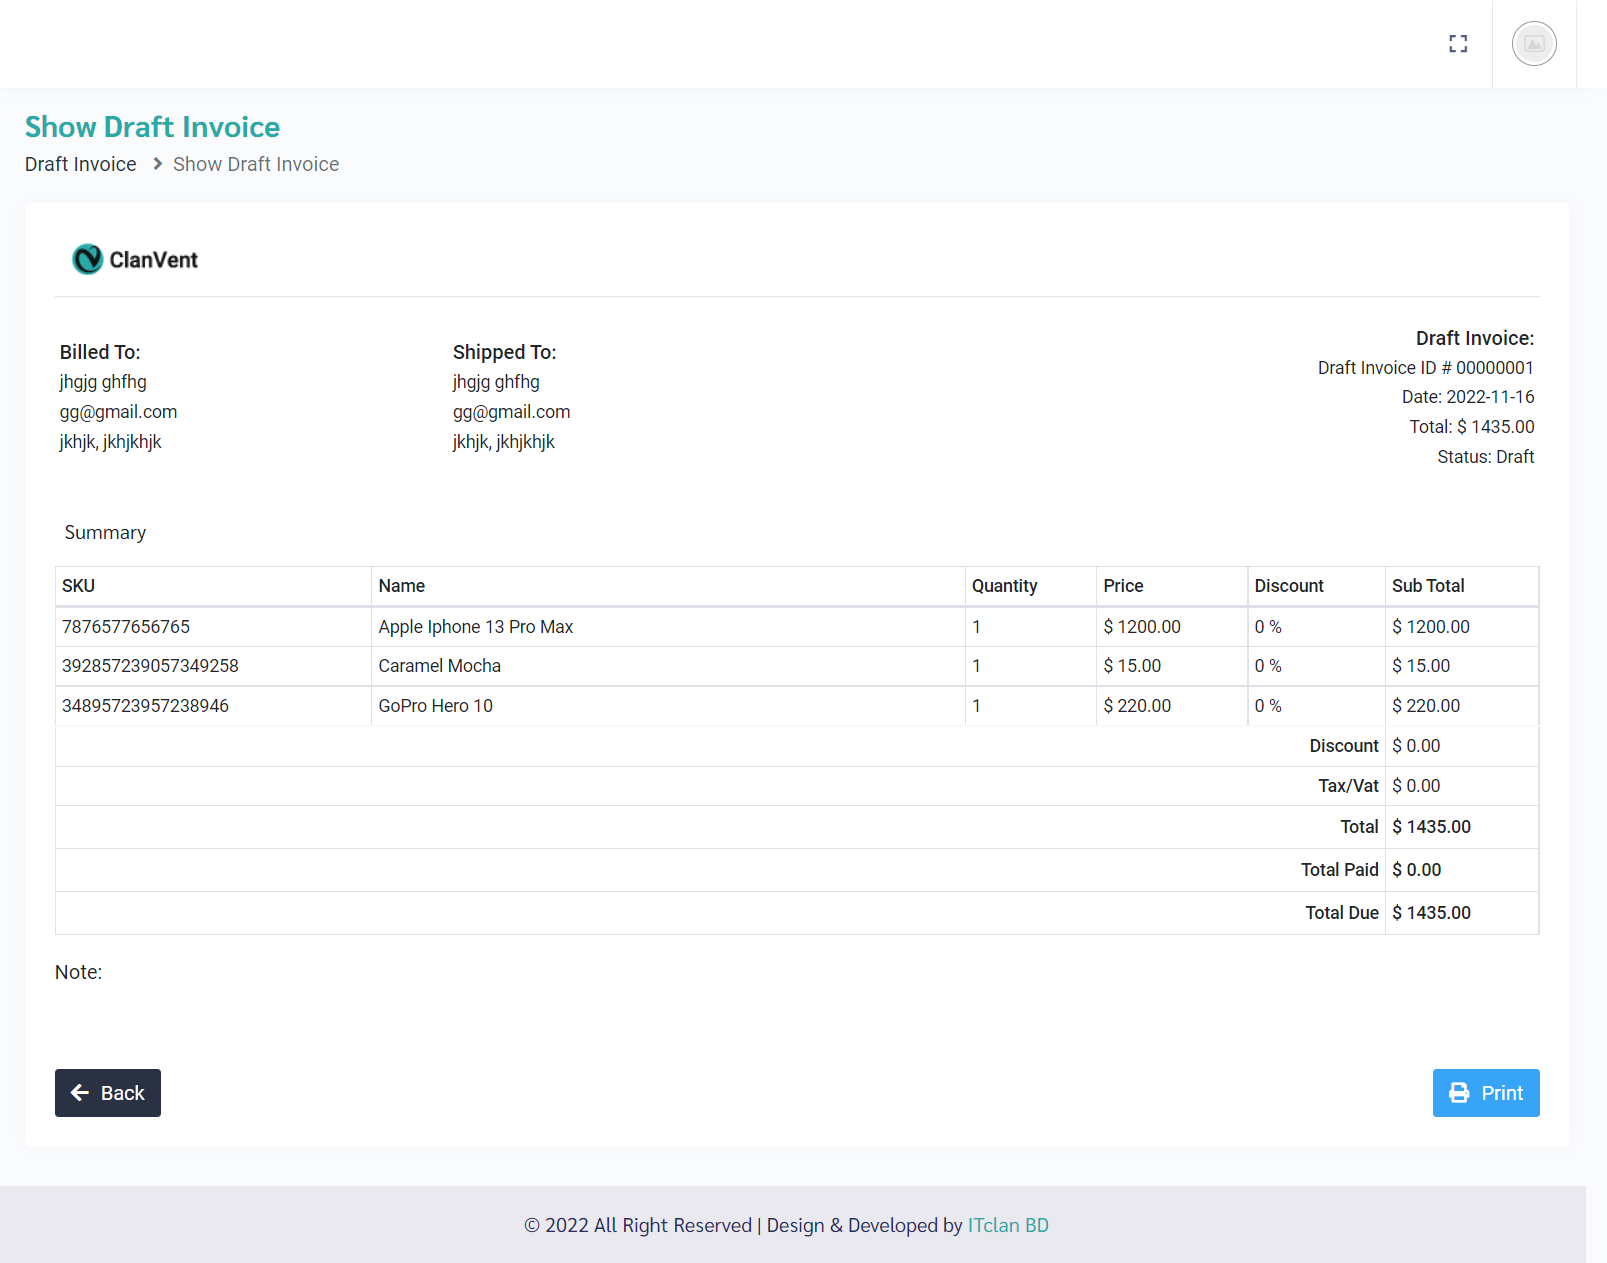Open the ITclan BD footer link
The image size is (1607, 1263).
[1007, 1225]
